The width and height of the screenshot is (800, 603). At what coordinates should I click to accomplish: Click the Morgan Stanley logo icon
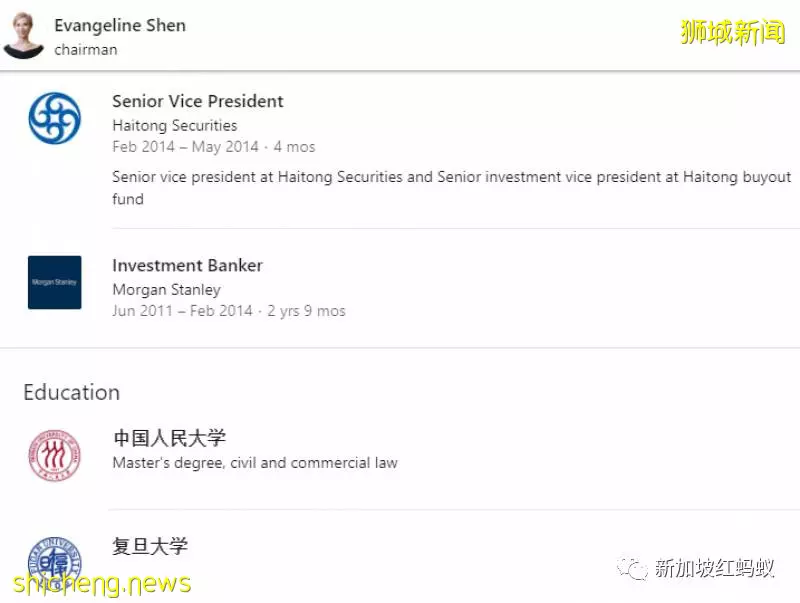[55, 282]
